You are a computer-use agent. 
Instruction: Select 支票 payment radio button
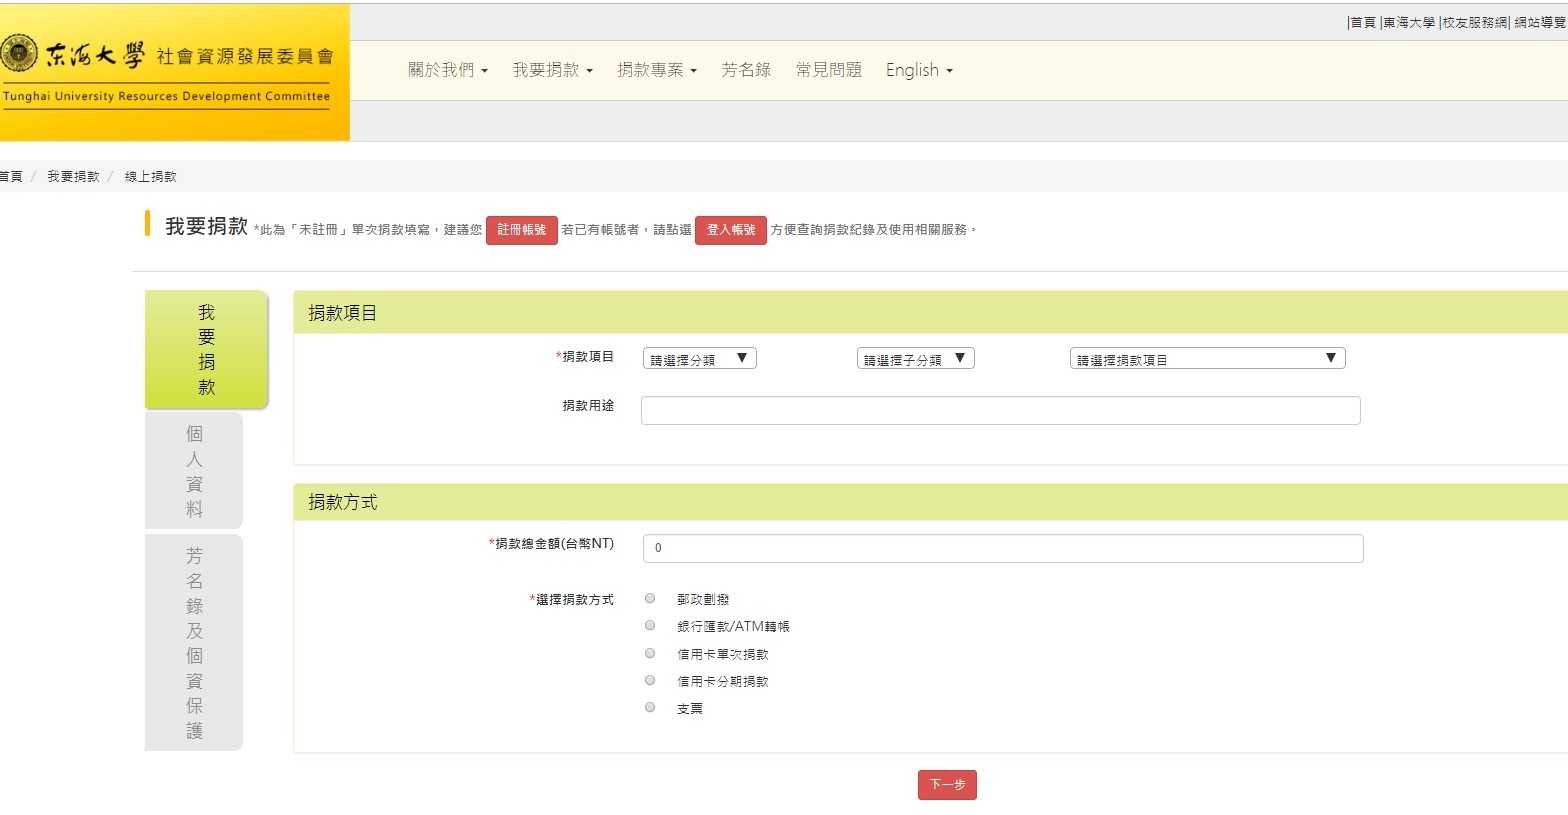650,707
